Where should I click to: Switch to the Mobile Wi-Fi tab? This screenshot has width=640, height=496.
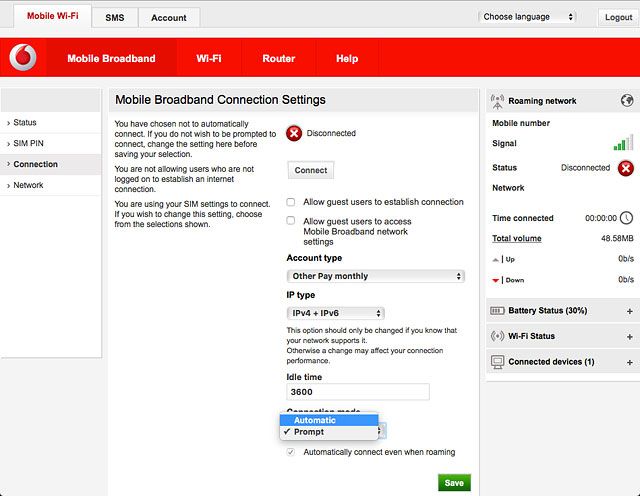[x=53, y=16]
